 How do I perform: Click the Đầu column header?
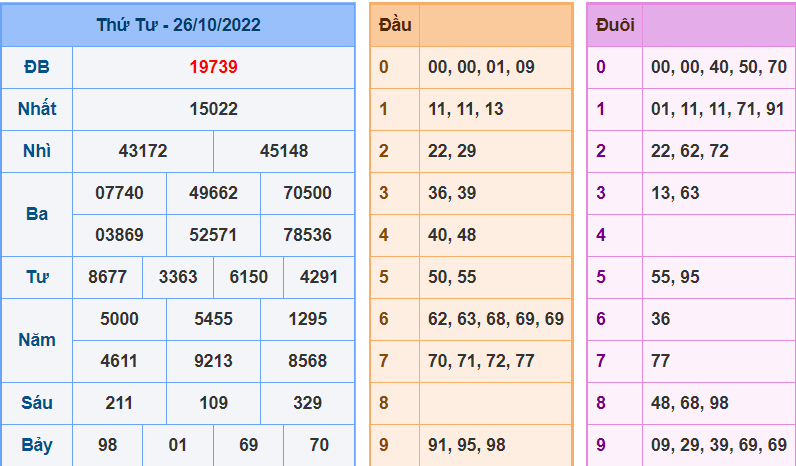tap(395, 25)
